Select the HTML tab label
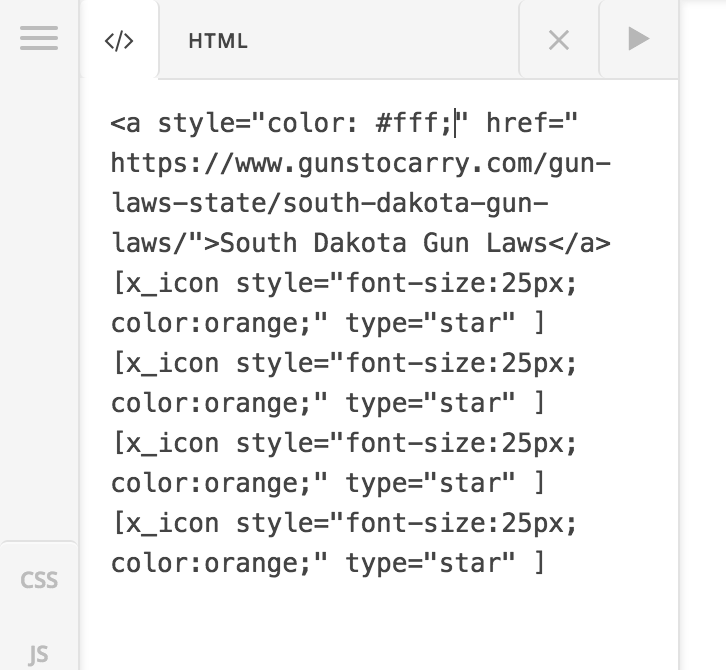This screenshot has width=726, height=670. point(218,41)
